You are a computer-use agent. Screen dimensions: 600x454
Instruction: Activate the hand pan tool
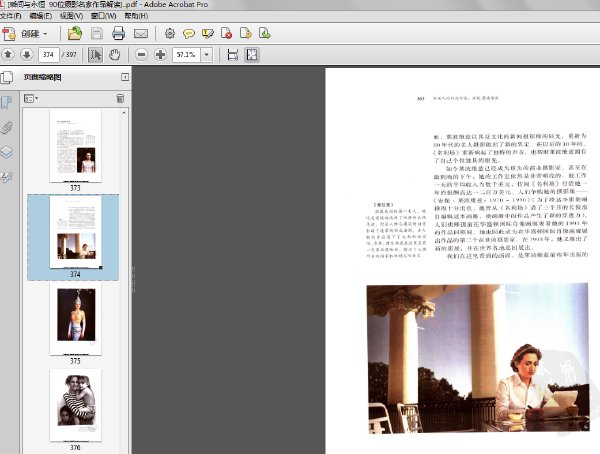(x=114, y=55)
